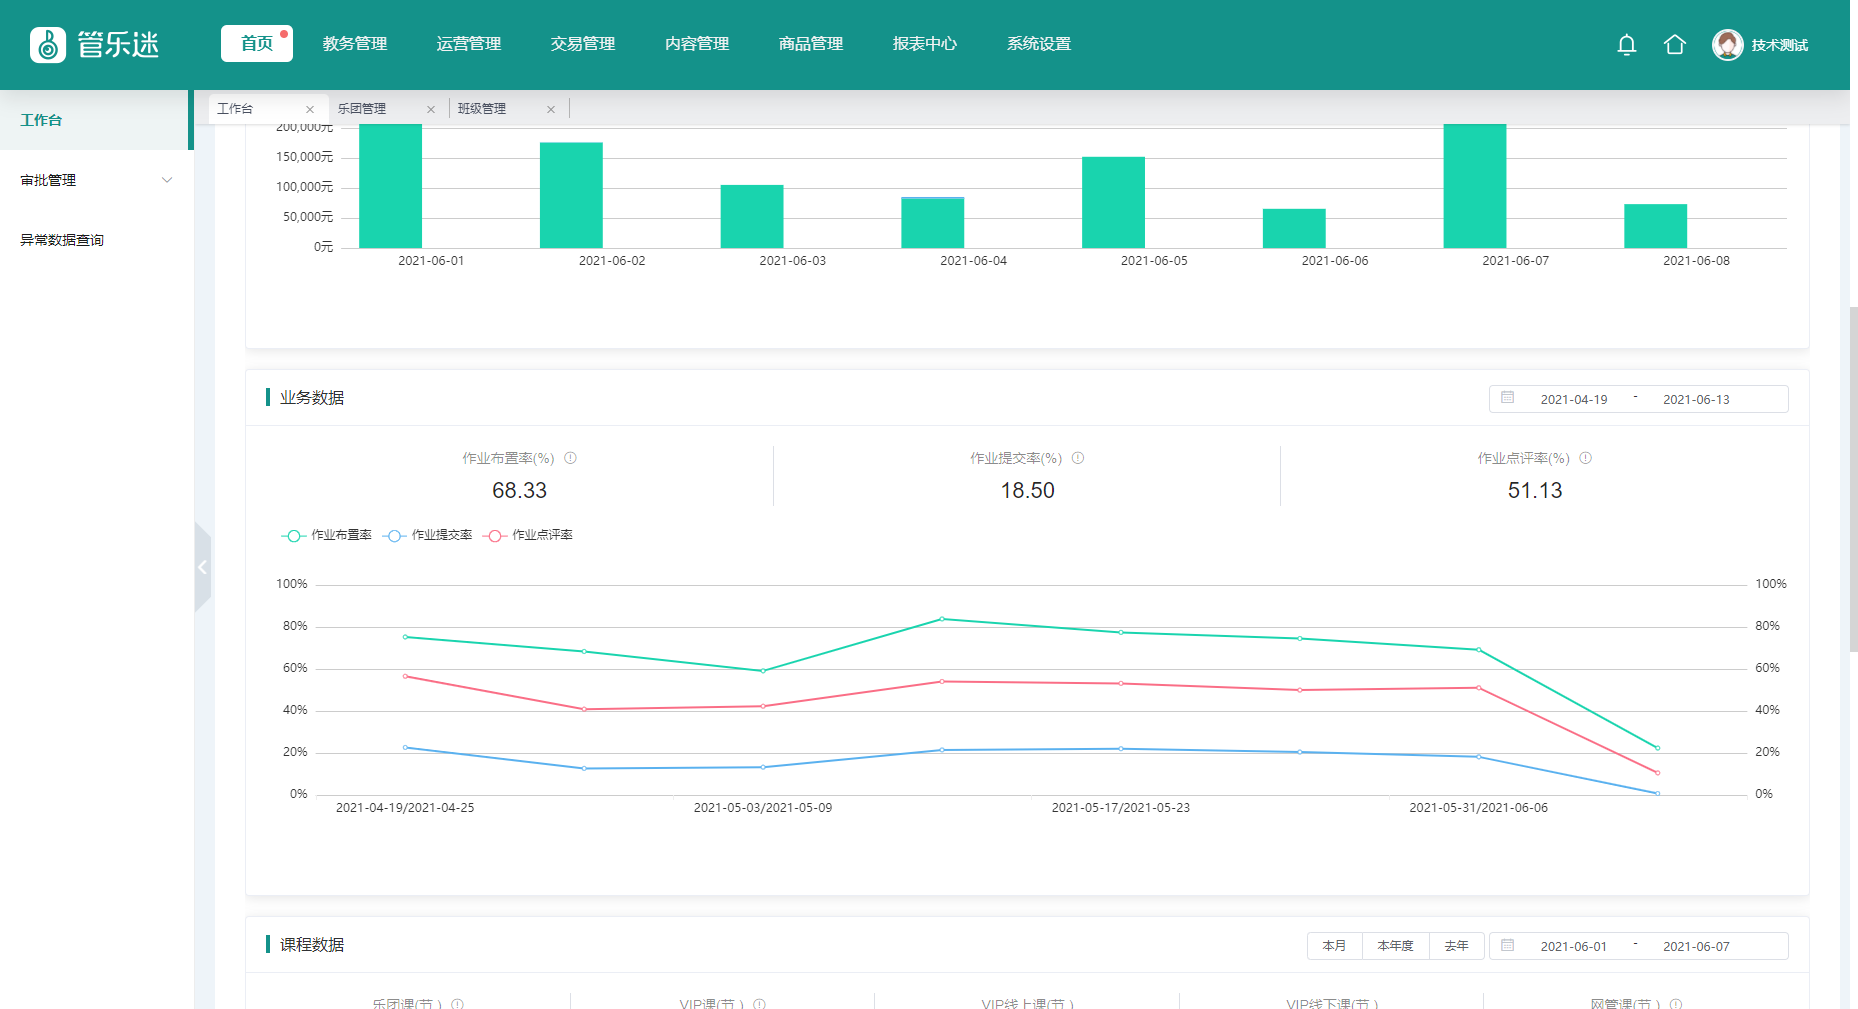The image size is (1858, 1009).
Task: Click info icon beside 作业布置率(%)
Action: coord(570,458)
